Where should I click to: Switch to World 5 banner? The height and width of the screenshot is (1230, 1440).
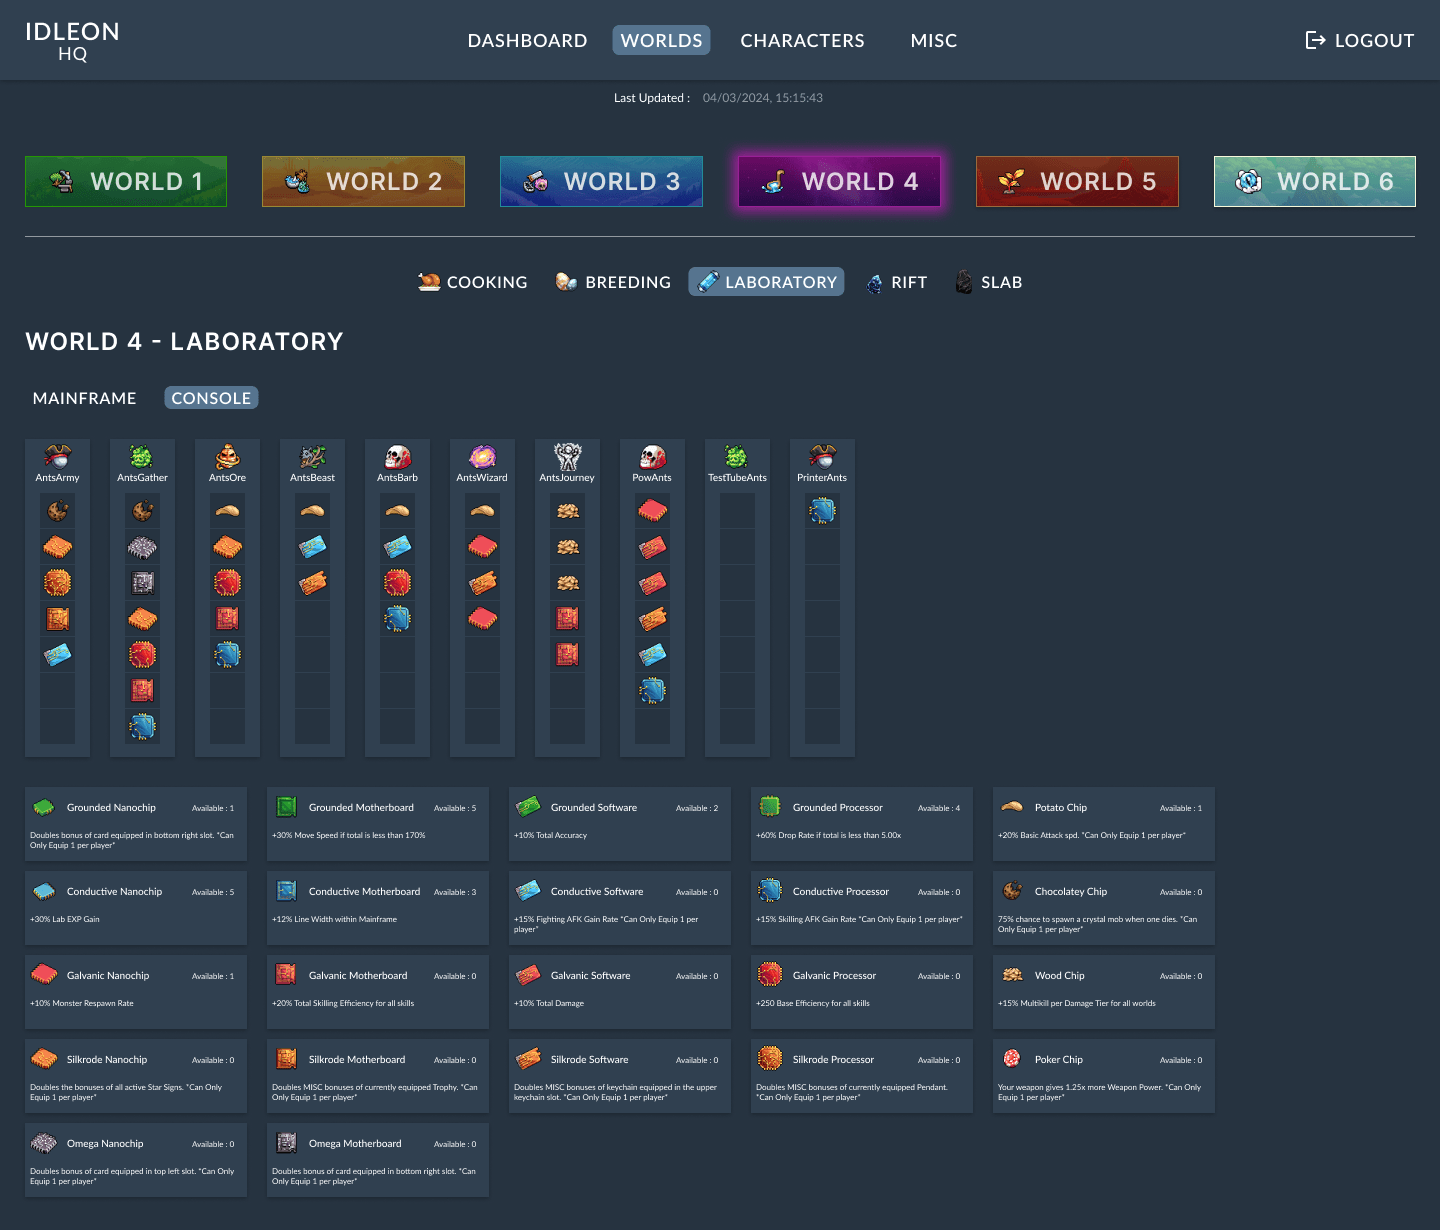[1077, 181]
